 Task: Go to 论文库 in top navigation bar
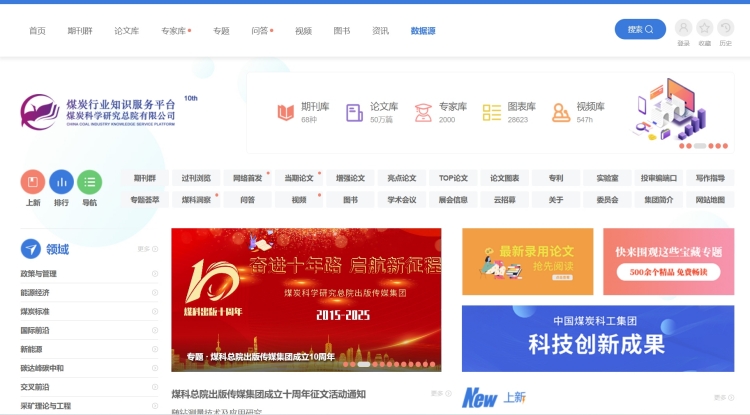[126, 31]
